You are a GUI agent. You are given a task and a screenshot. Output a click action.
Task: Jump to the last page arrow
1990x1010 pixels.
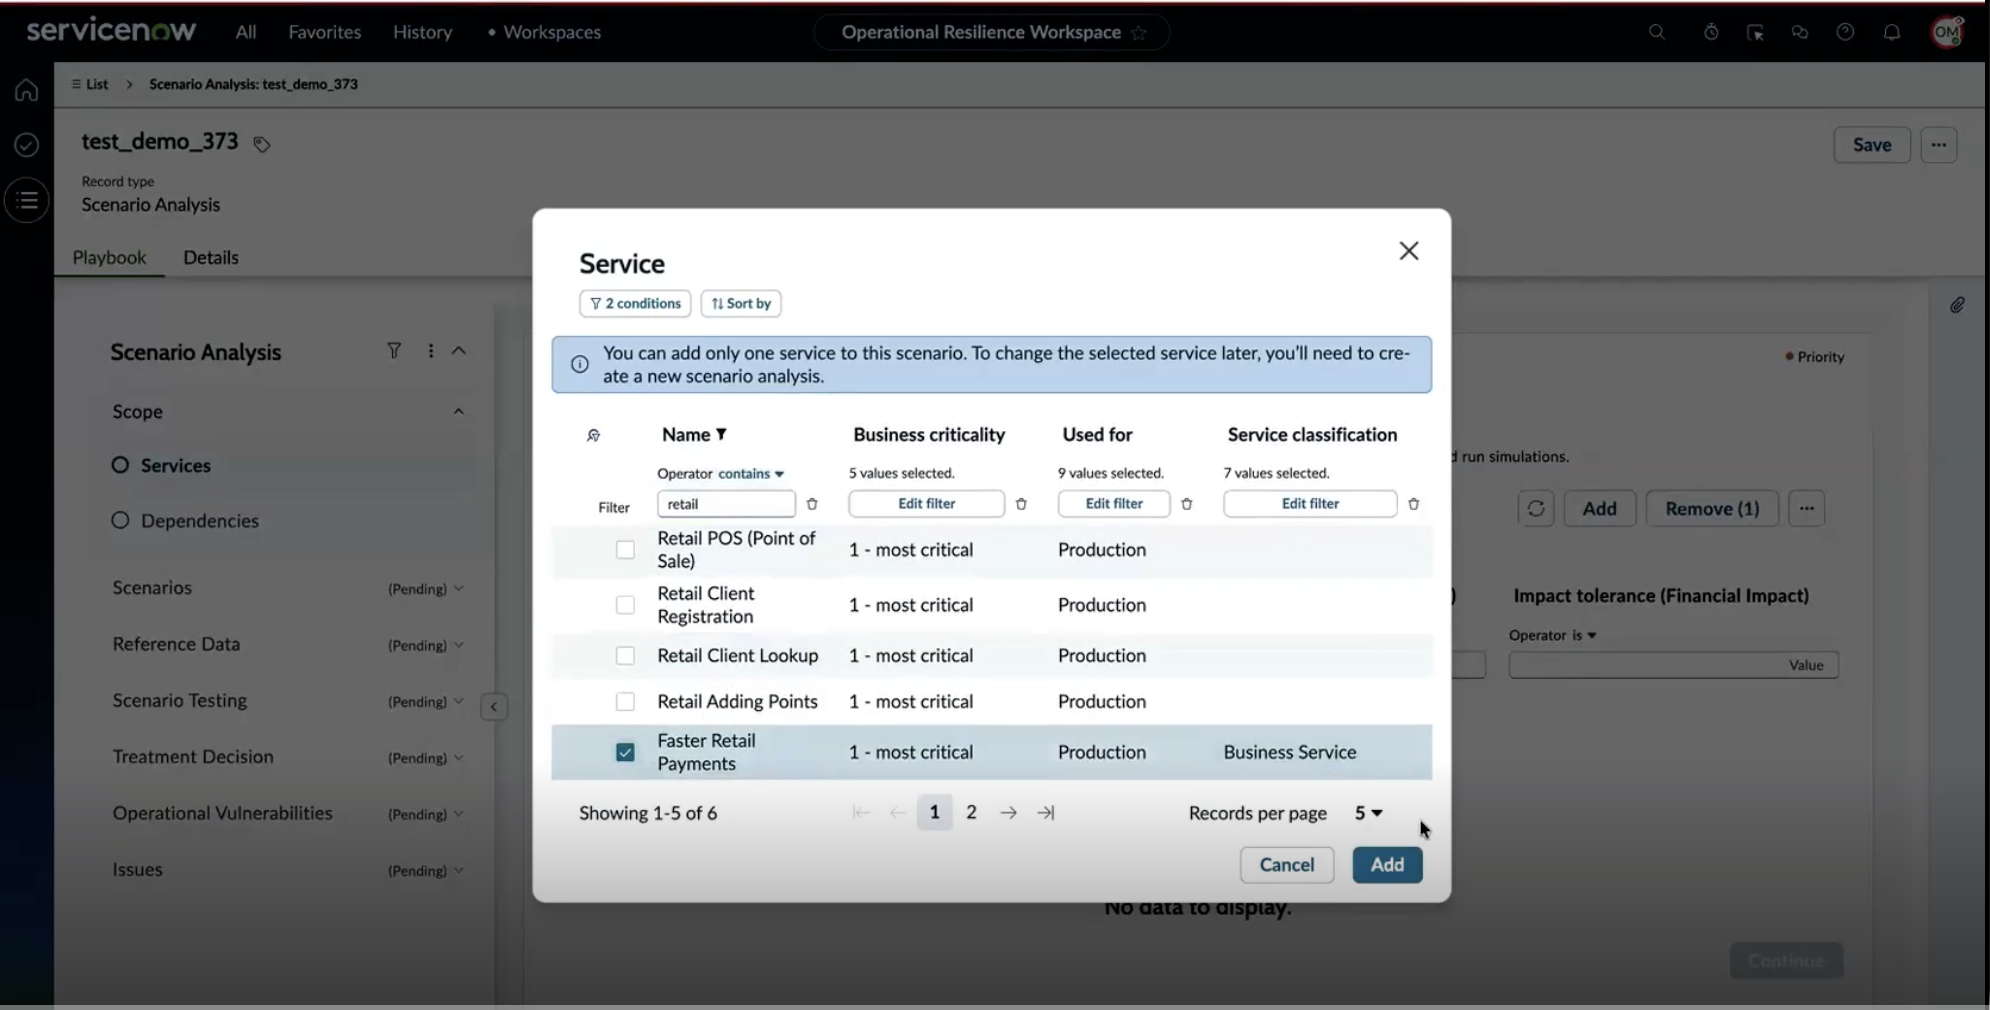(1046, 813)
